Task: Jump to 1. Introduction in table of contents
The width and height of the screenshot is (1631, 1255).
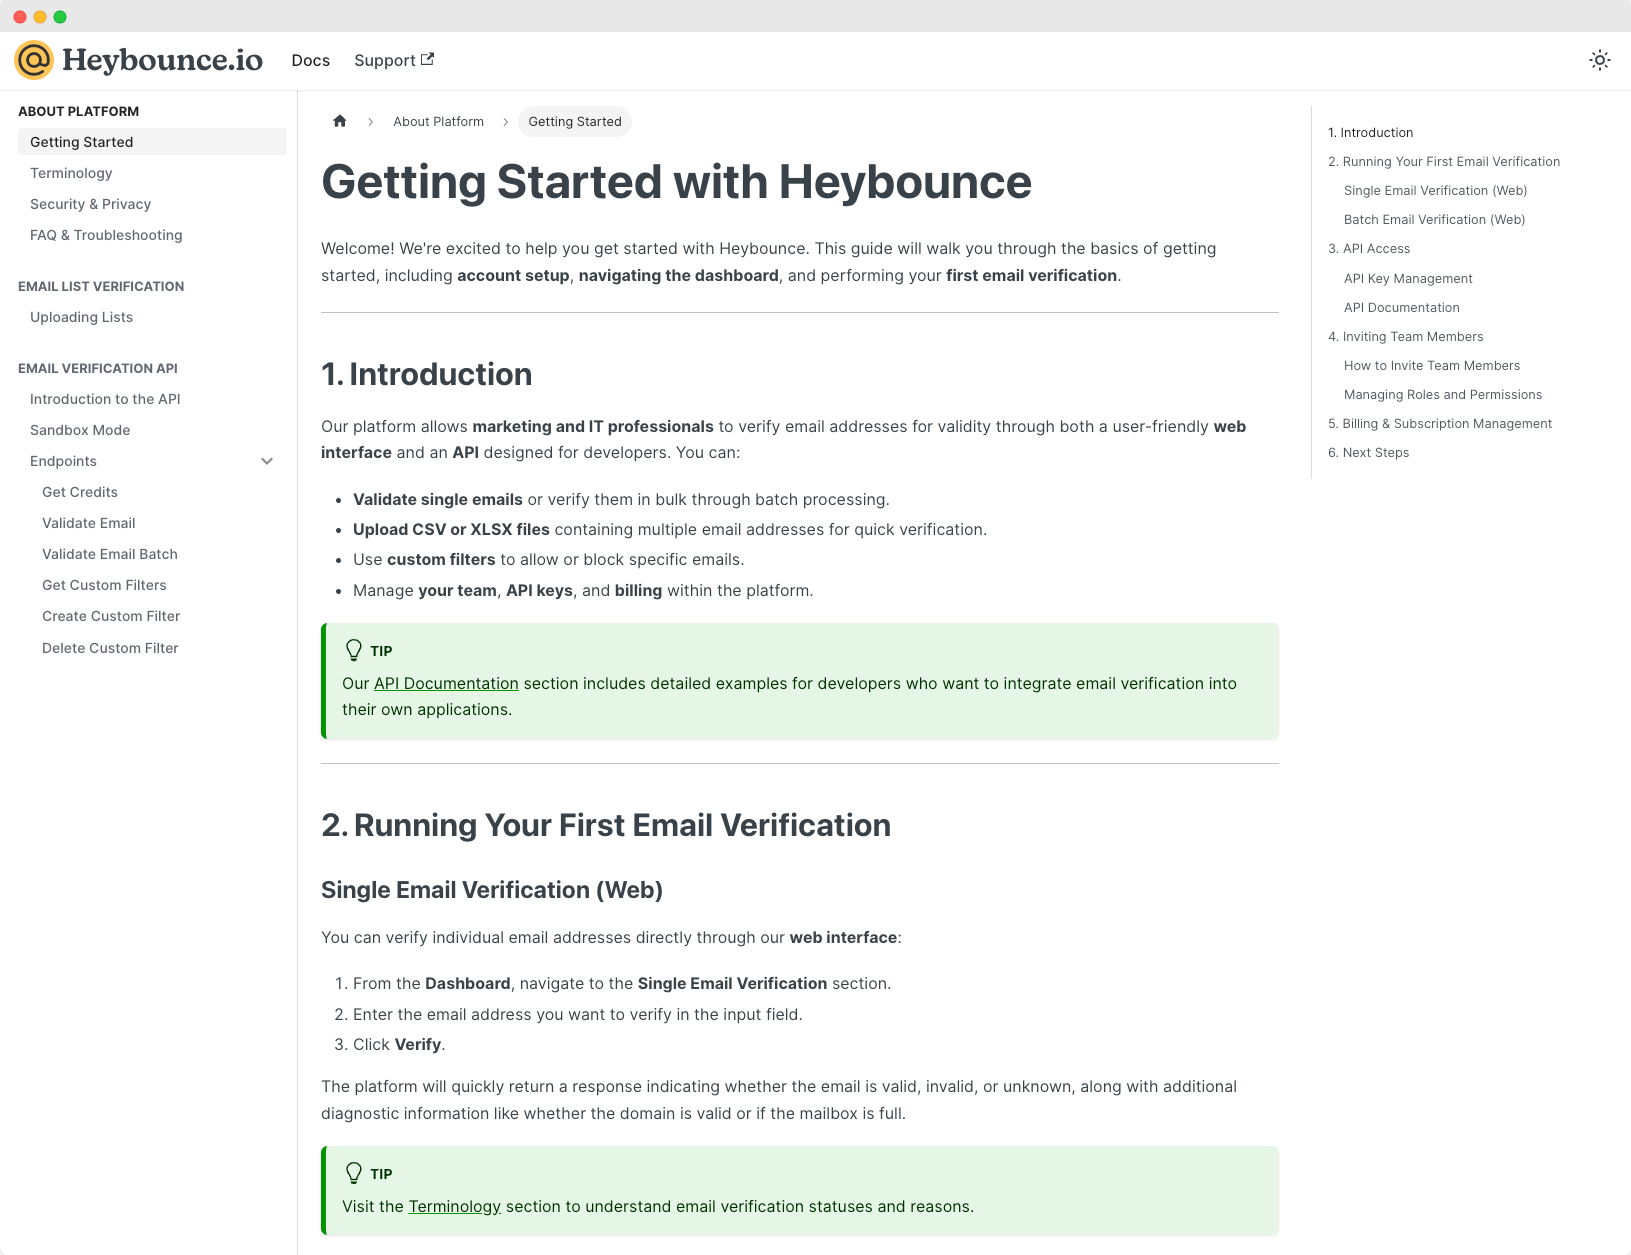Action: pyautogui.click(x=1370, y=132)
